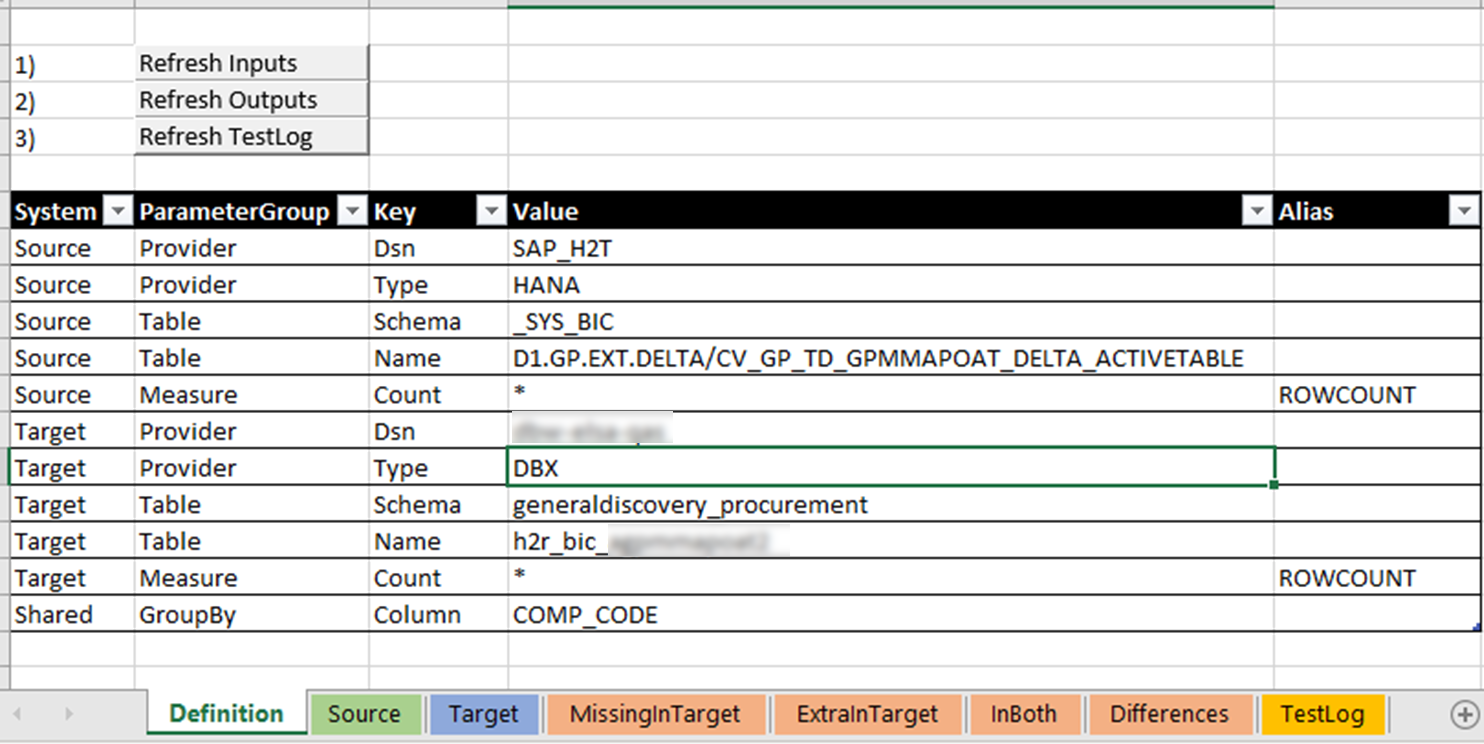Click the previous sheet navigation arrow

(17, 714)
